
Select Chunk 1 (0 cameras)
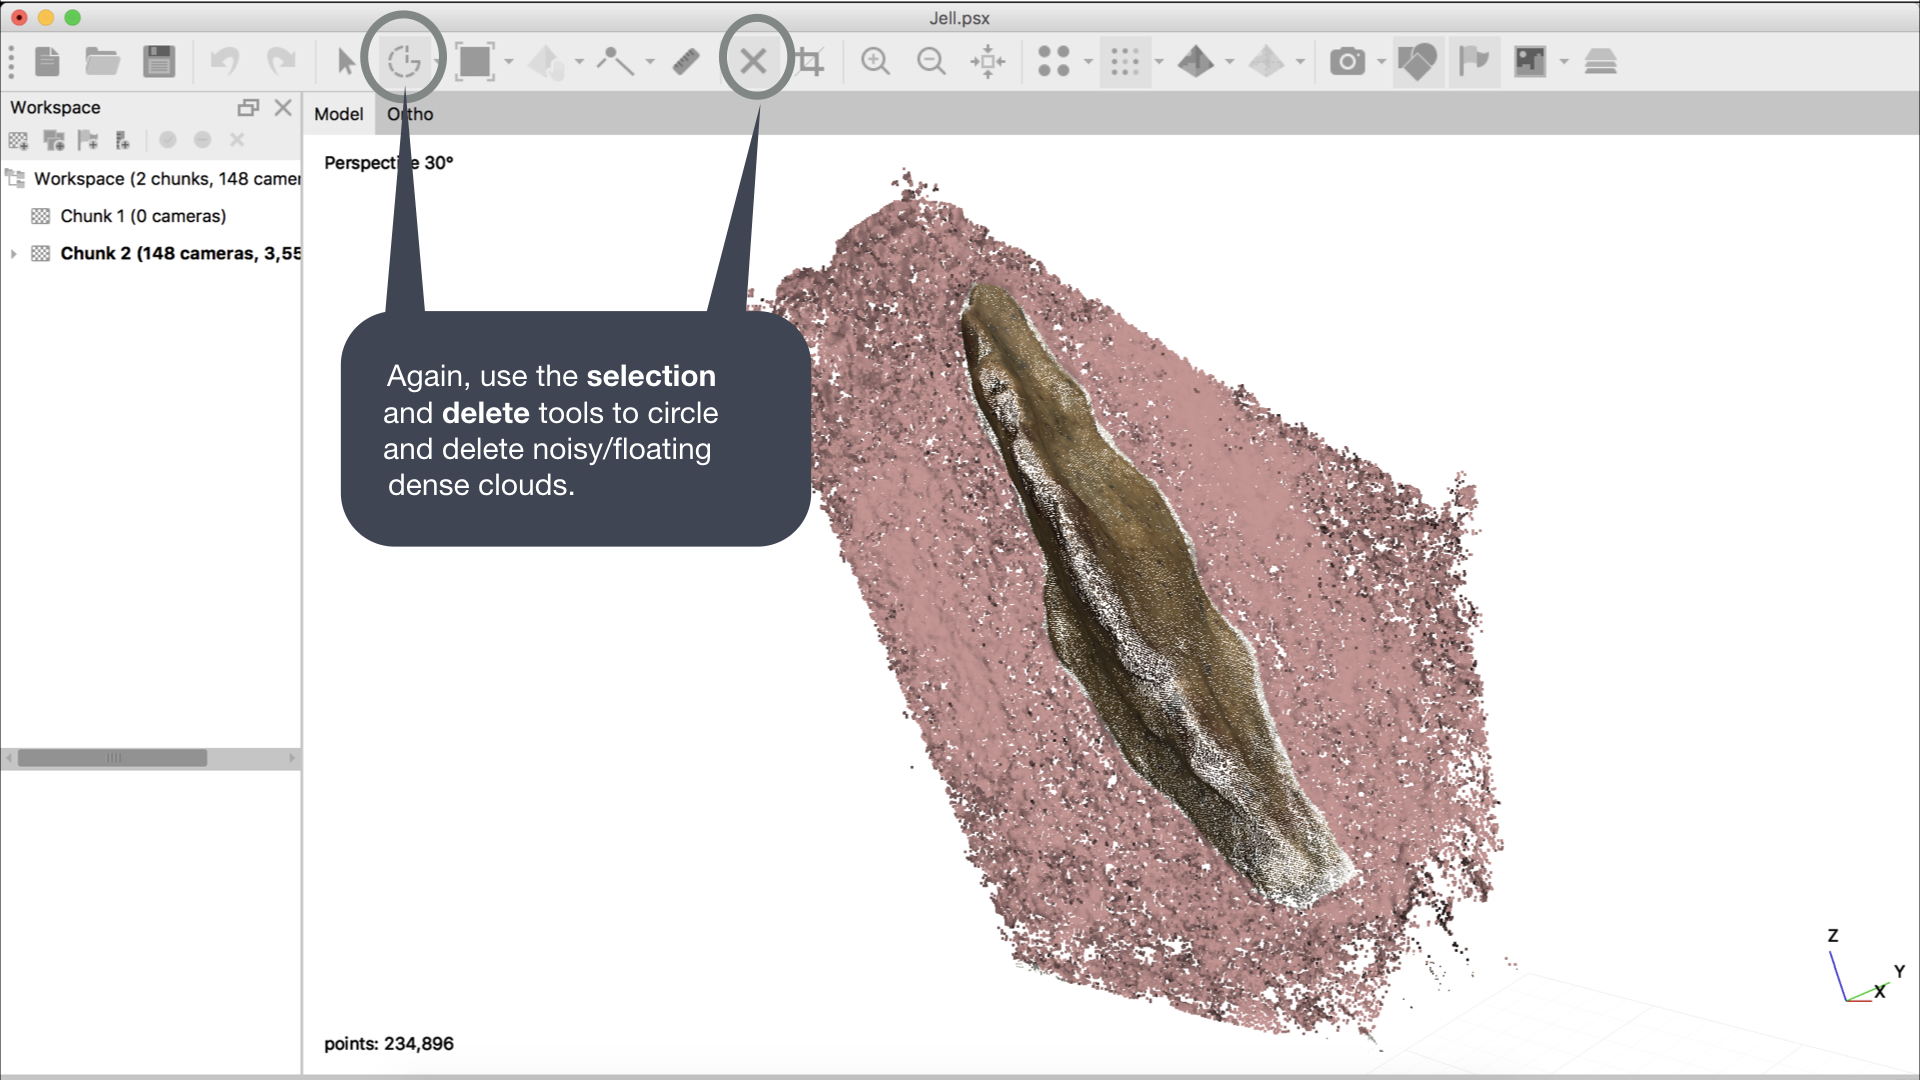coord(143,216)
